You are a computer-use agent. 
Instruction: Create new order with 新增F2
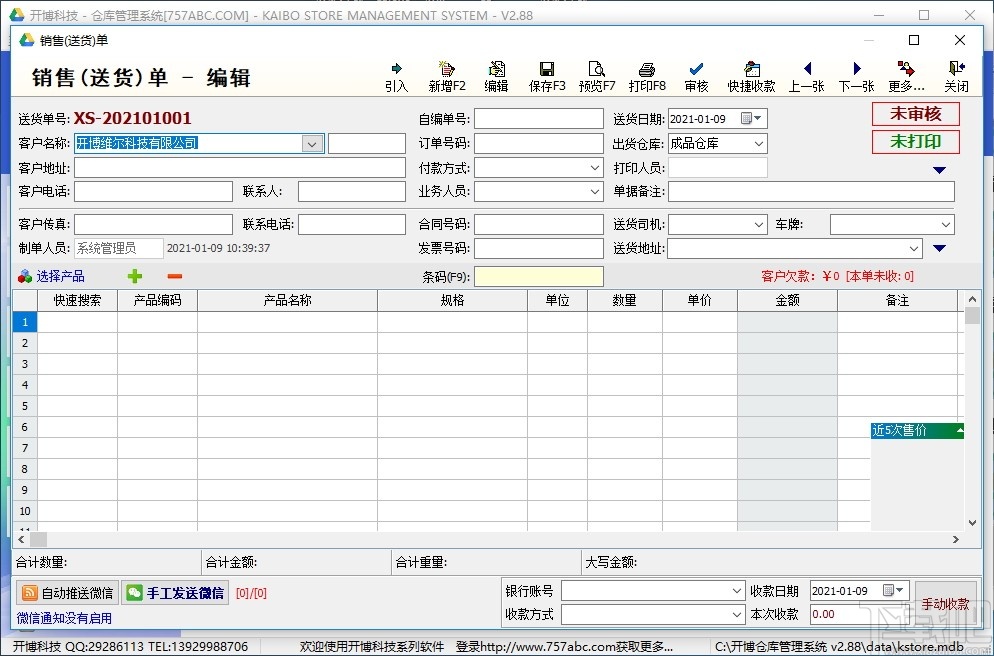tap(447, 77)
